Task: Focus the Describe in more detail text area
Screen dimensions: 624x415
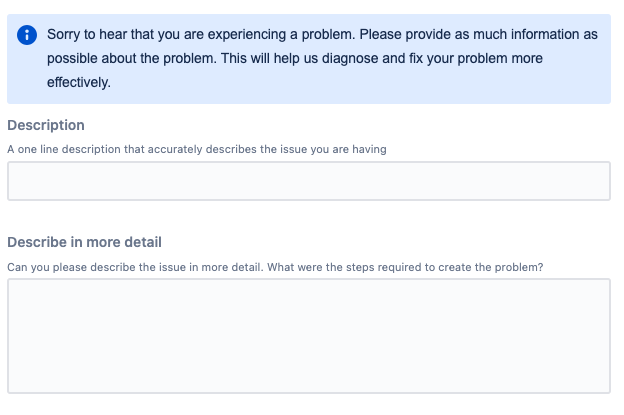Action: tap(309, 336)
